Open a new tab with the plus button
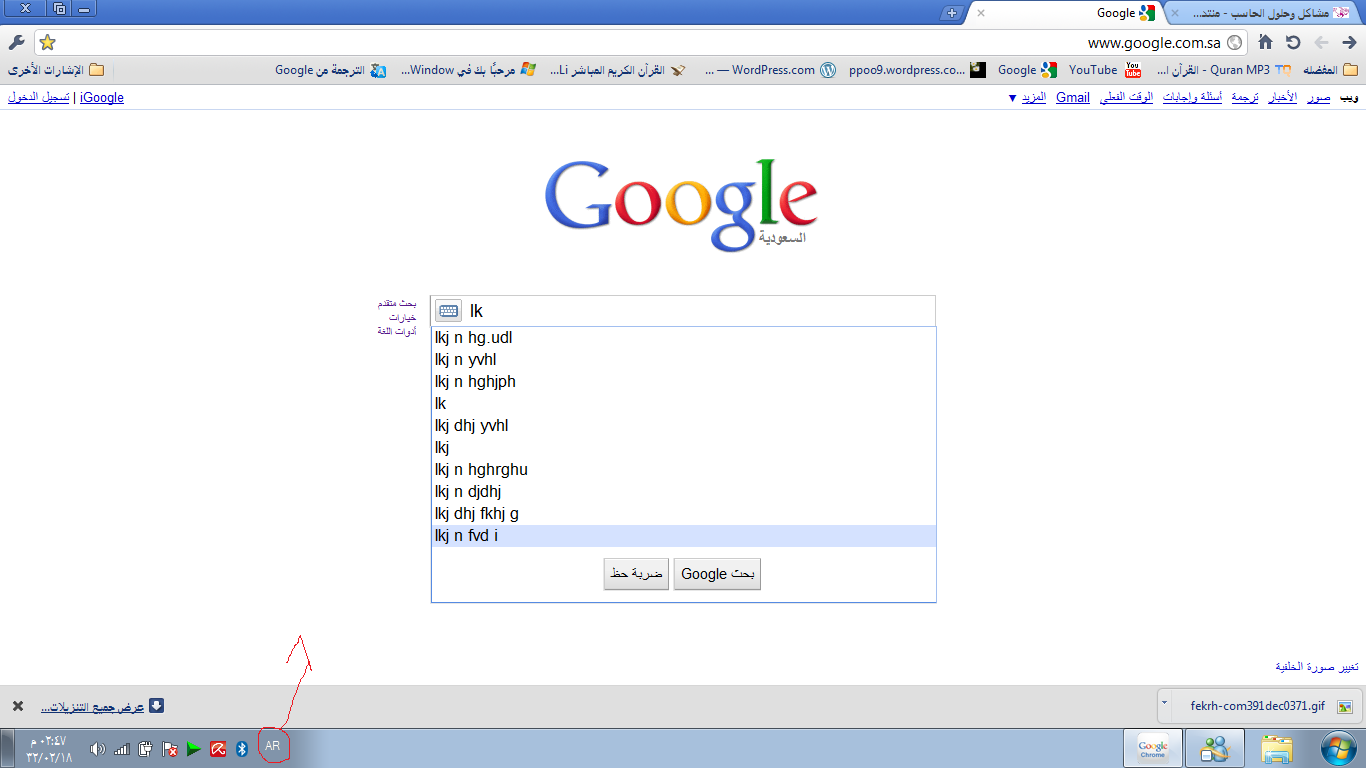The image size is (1366, 768). 952,13
